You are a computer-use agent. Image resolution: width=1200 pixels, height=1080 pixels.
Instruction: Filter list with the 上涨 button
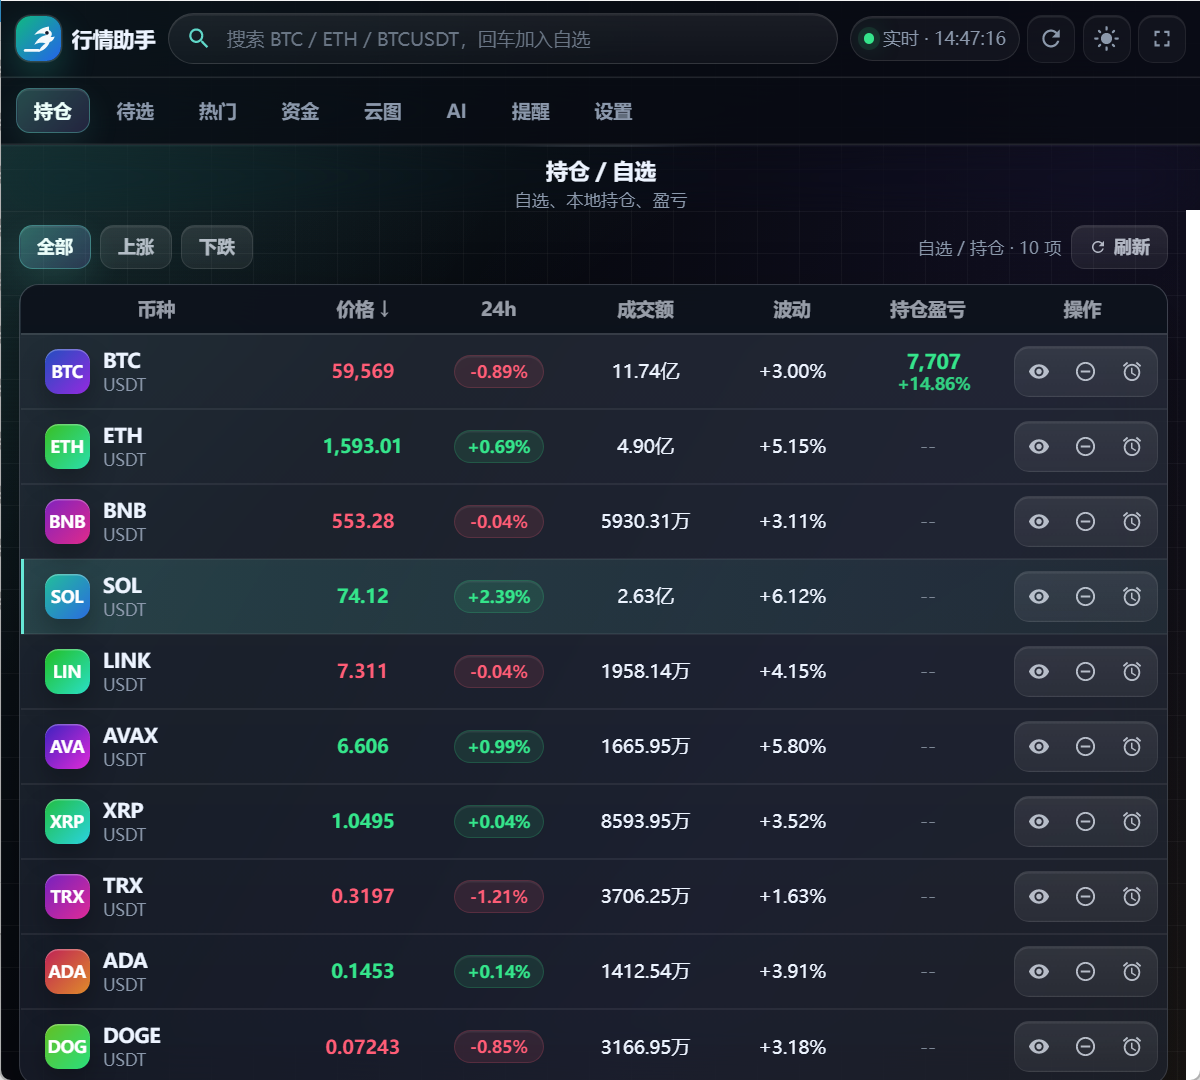(x=136, y=247)
